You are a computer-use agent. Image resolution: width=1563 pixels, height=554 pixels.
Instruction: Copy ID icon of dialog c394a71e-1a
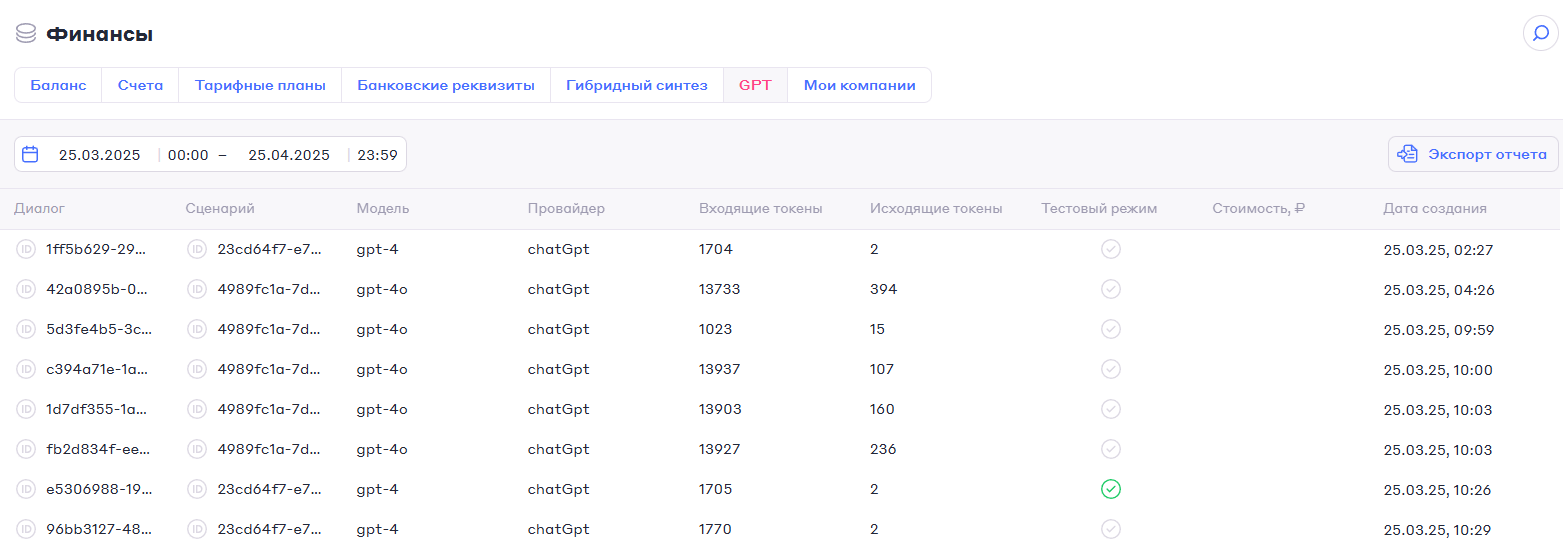click(x=26, y=369)
